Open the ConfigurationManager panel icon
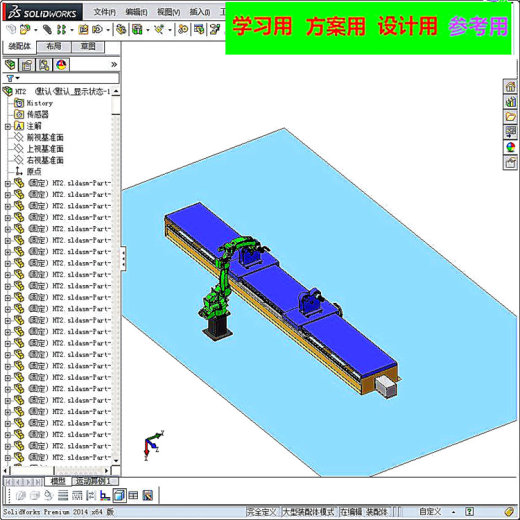This screenshot has width=520, height=520. pyautogui.click(x=44, y=65)
